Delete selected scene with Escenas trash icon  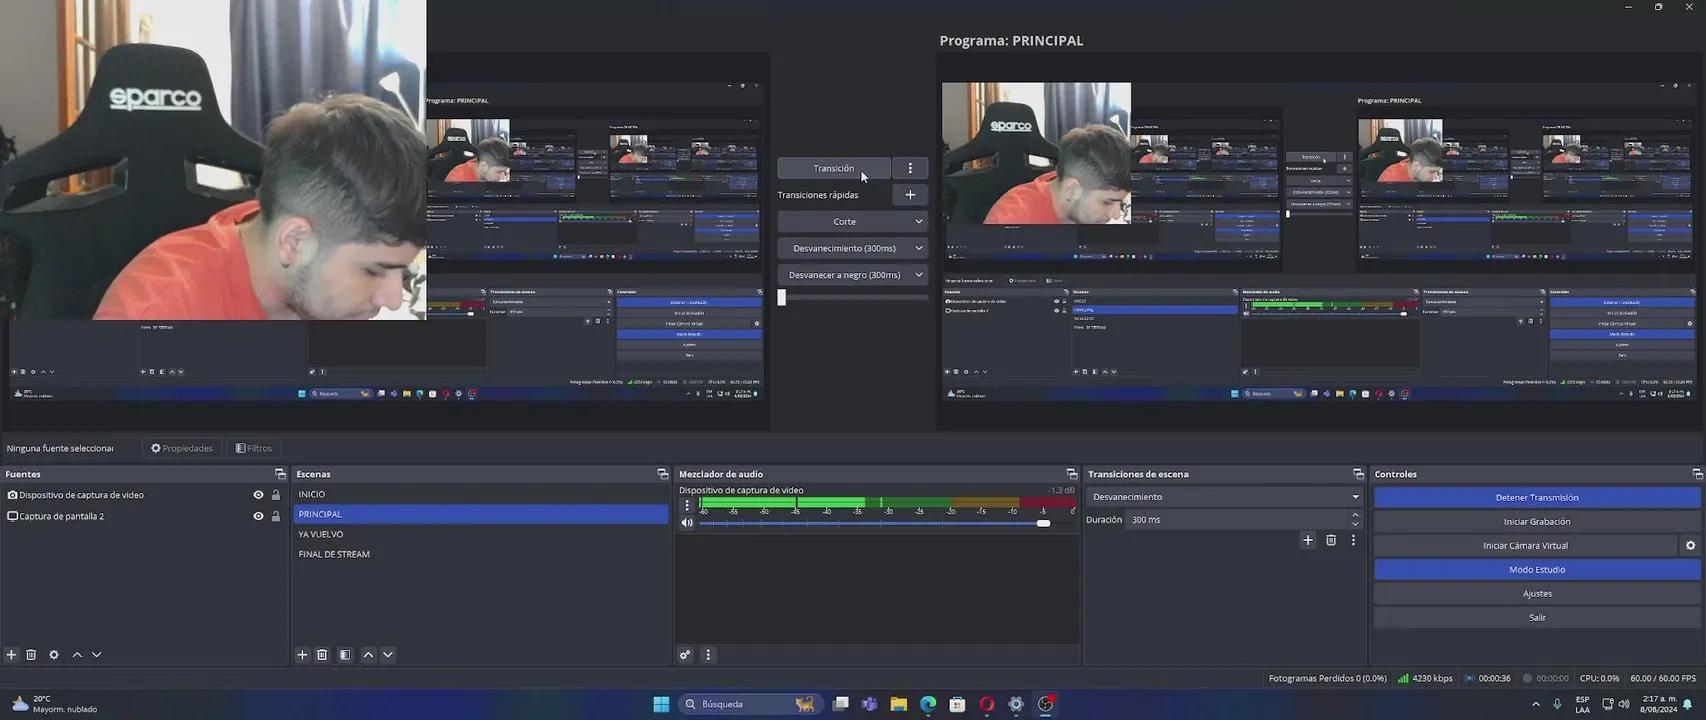tap(322, 655)
